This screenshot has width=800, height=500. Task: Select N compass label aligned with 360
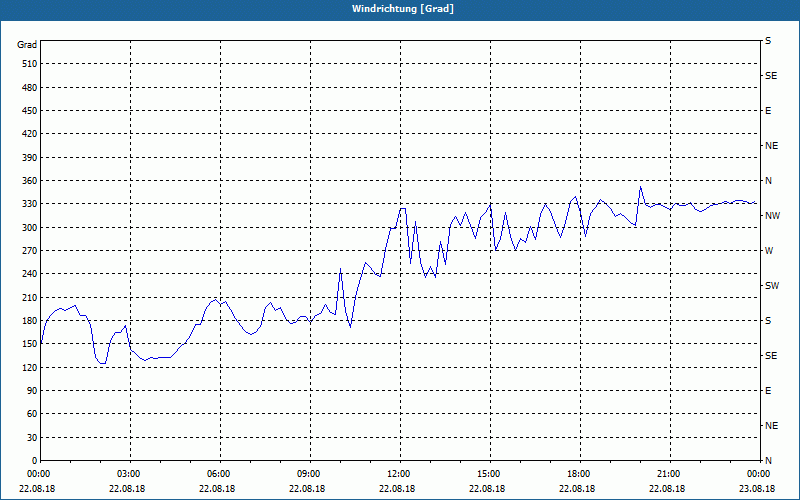(768, 181)
